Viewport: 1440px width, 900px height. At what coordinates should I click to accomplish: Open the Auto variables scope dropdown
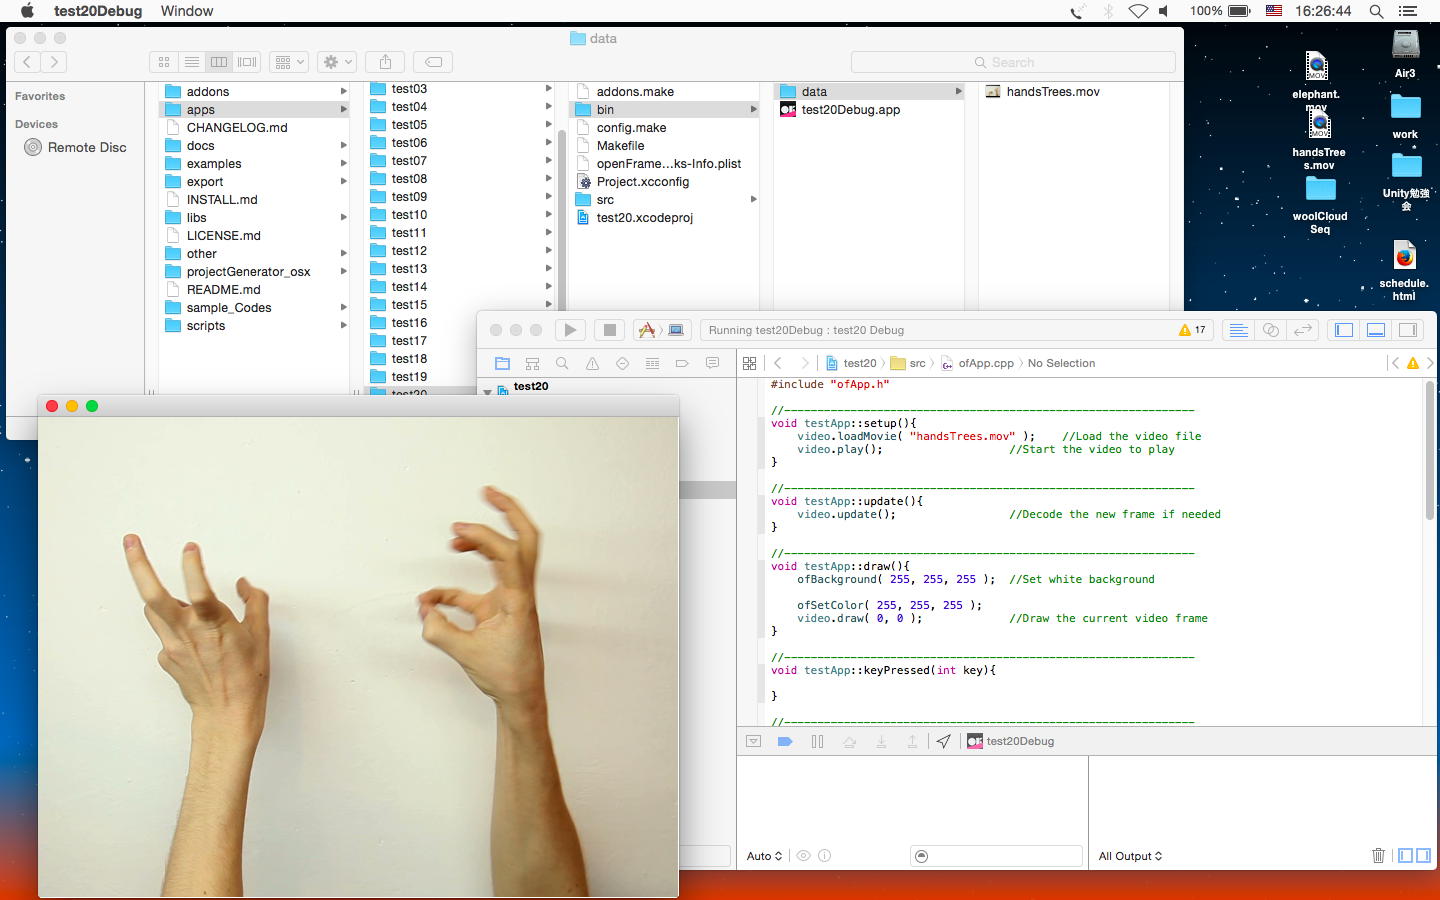tap(764, 856)
